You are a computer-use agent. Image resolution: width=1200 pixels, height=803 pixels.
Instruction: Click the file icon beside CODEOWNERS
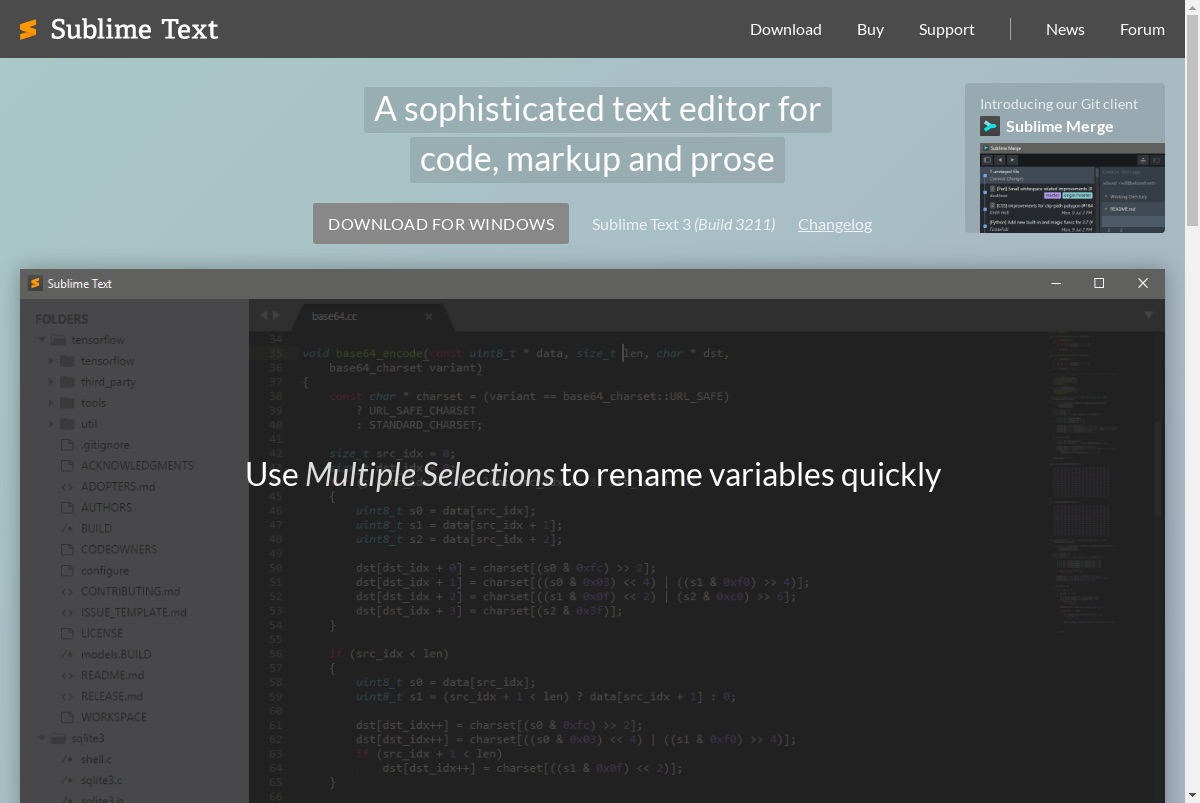point(67,549)
